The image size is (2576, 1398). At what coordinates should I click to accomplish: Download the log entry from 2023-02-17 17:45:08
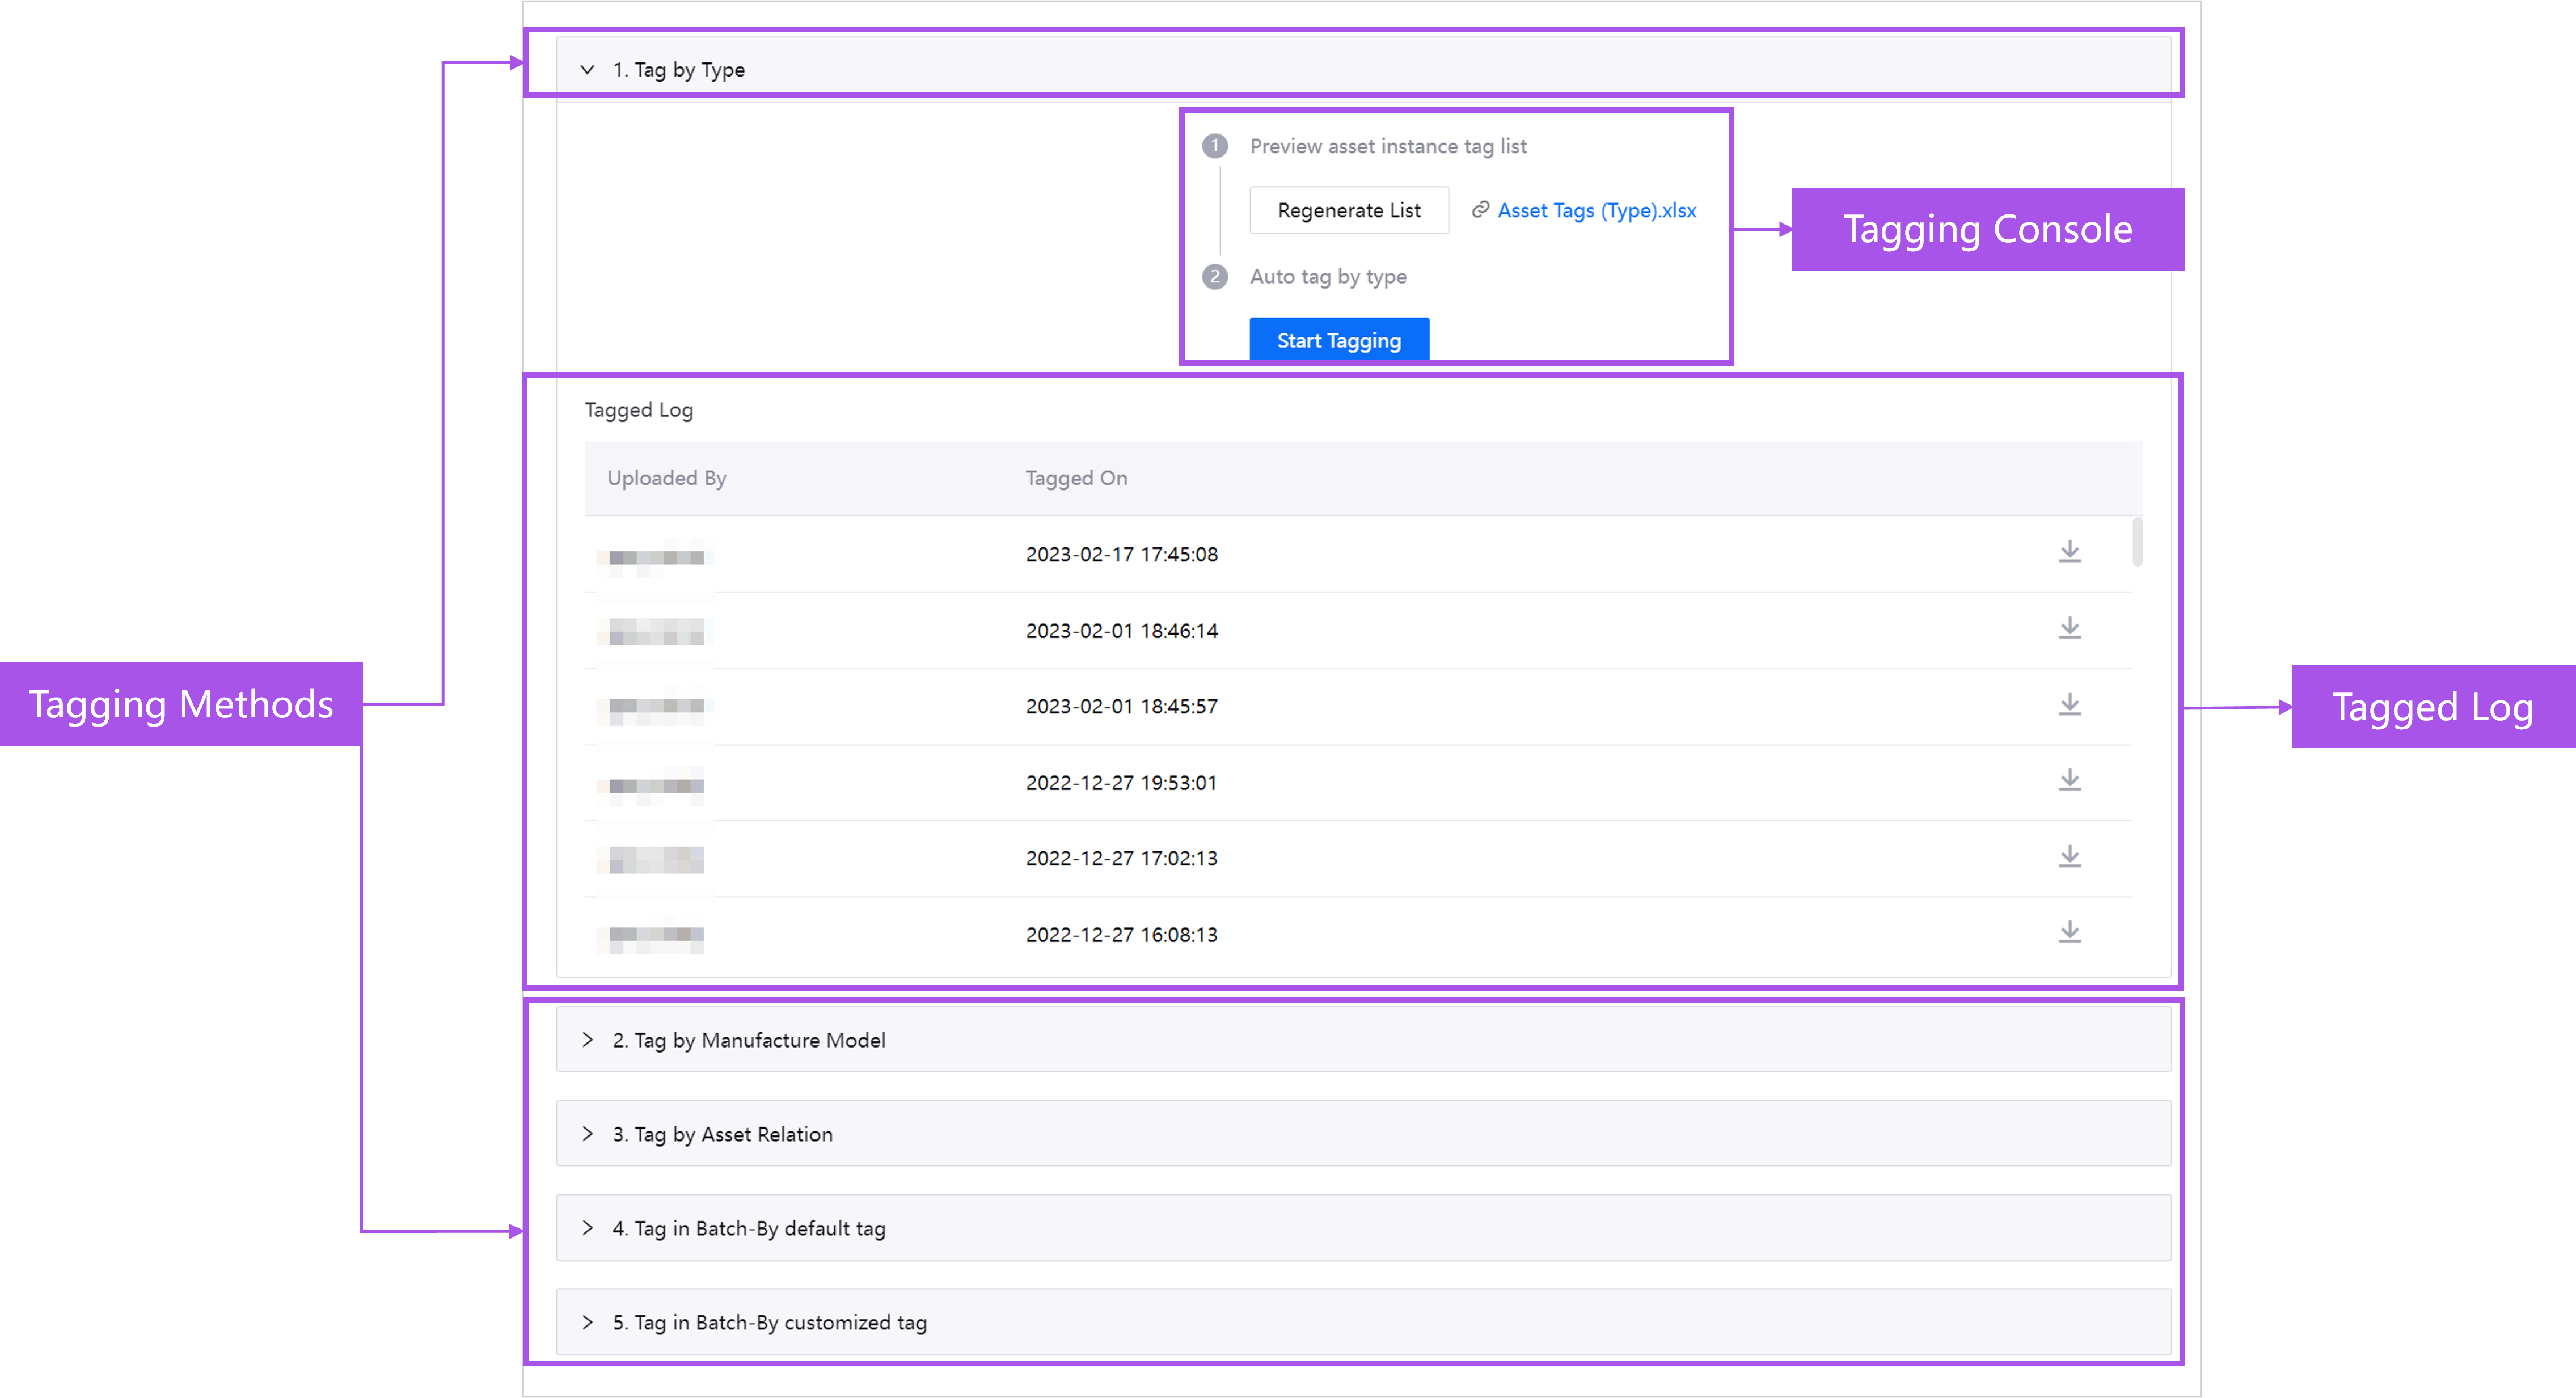(x=2069, y=551)
